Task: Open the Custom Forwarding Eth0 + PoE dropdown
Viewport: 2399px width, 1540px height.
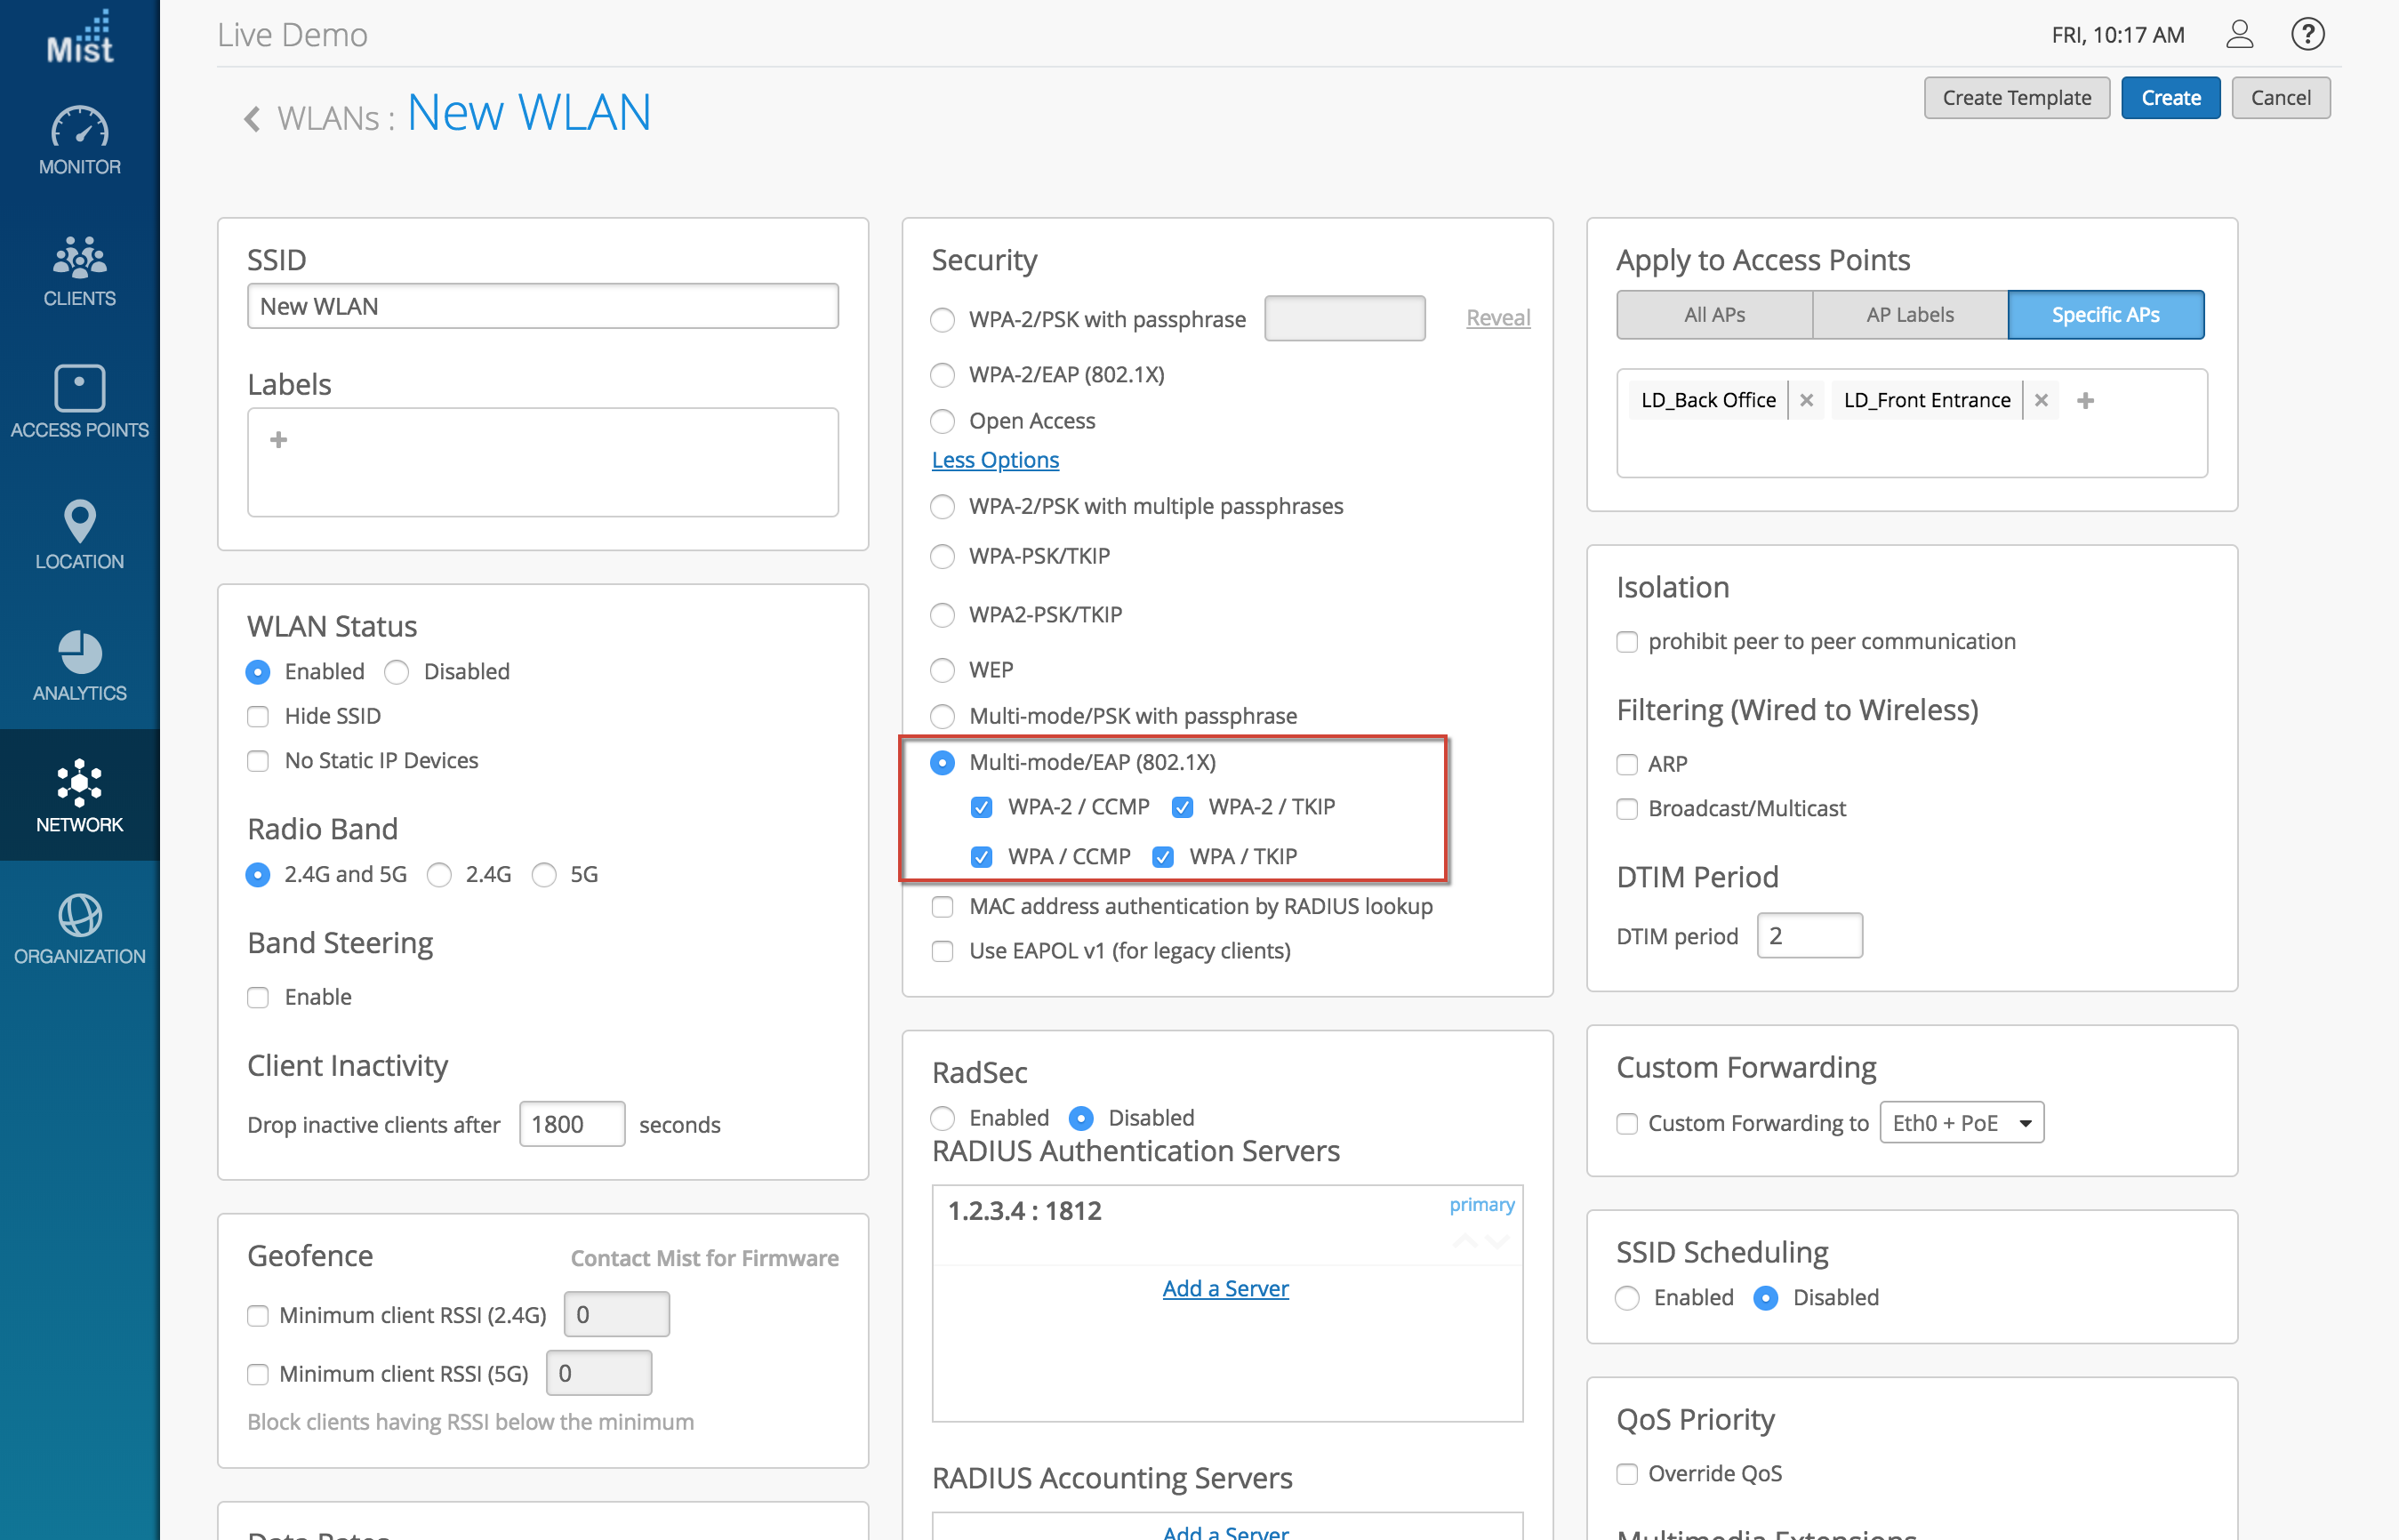Action: (x=1961, y=1123)
